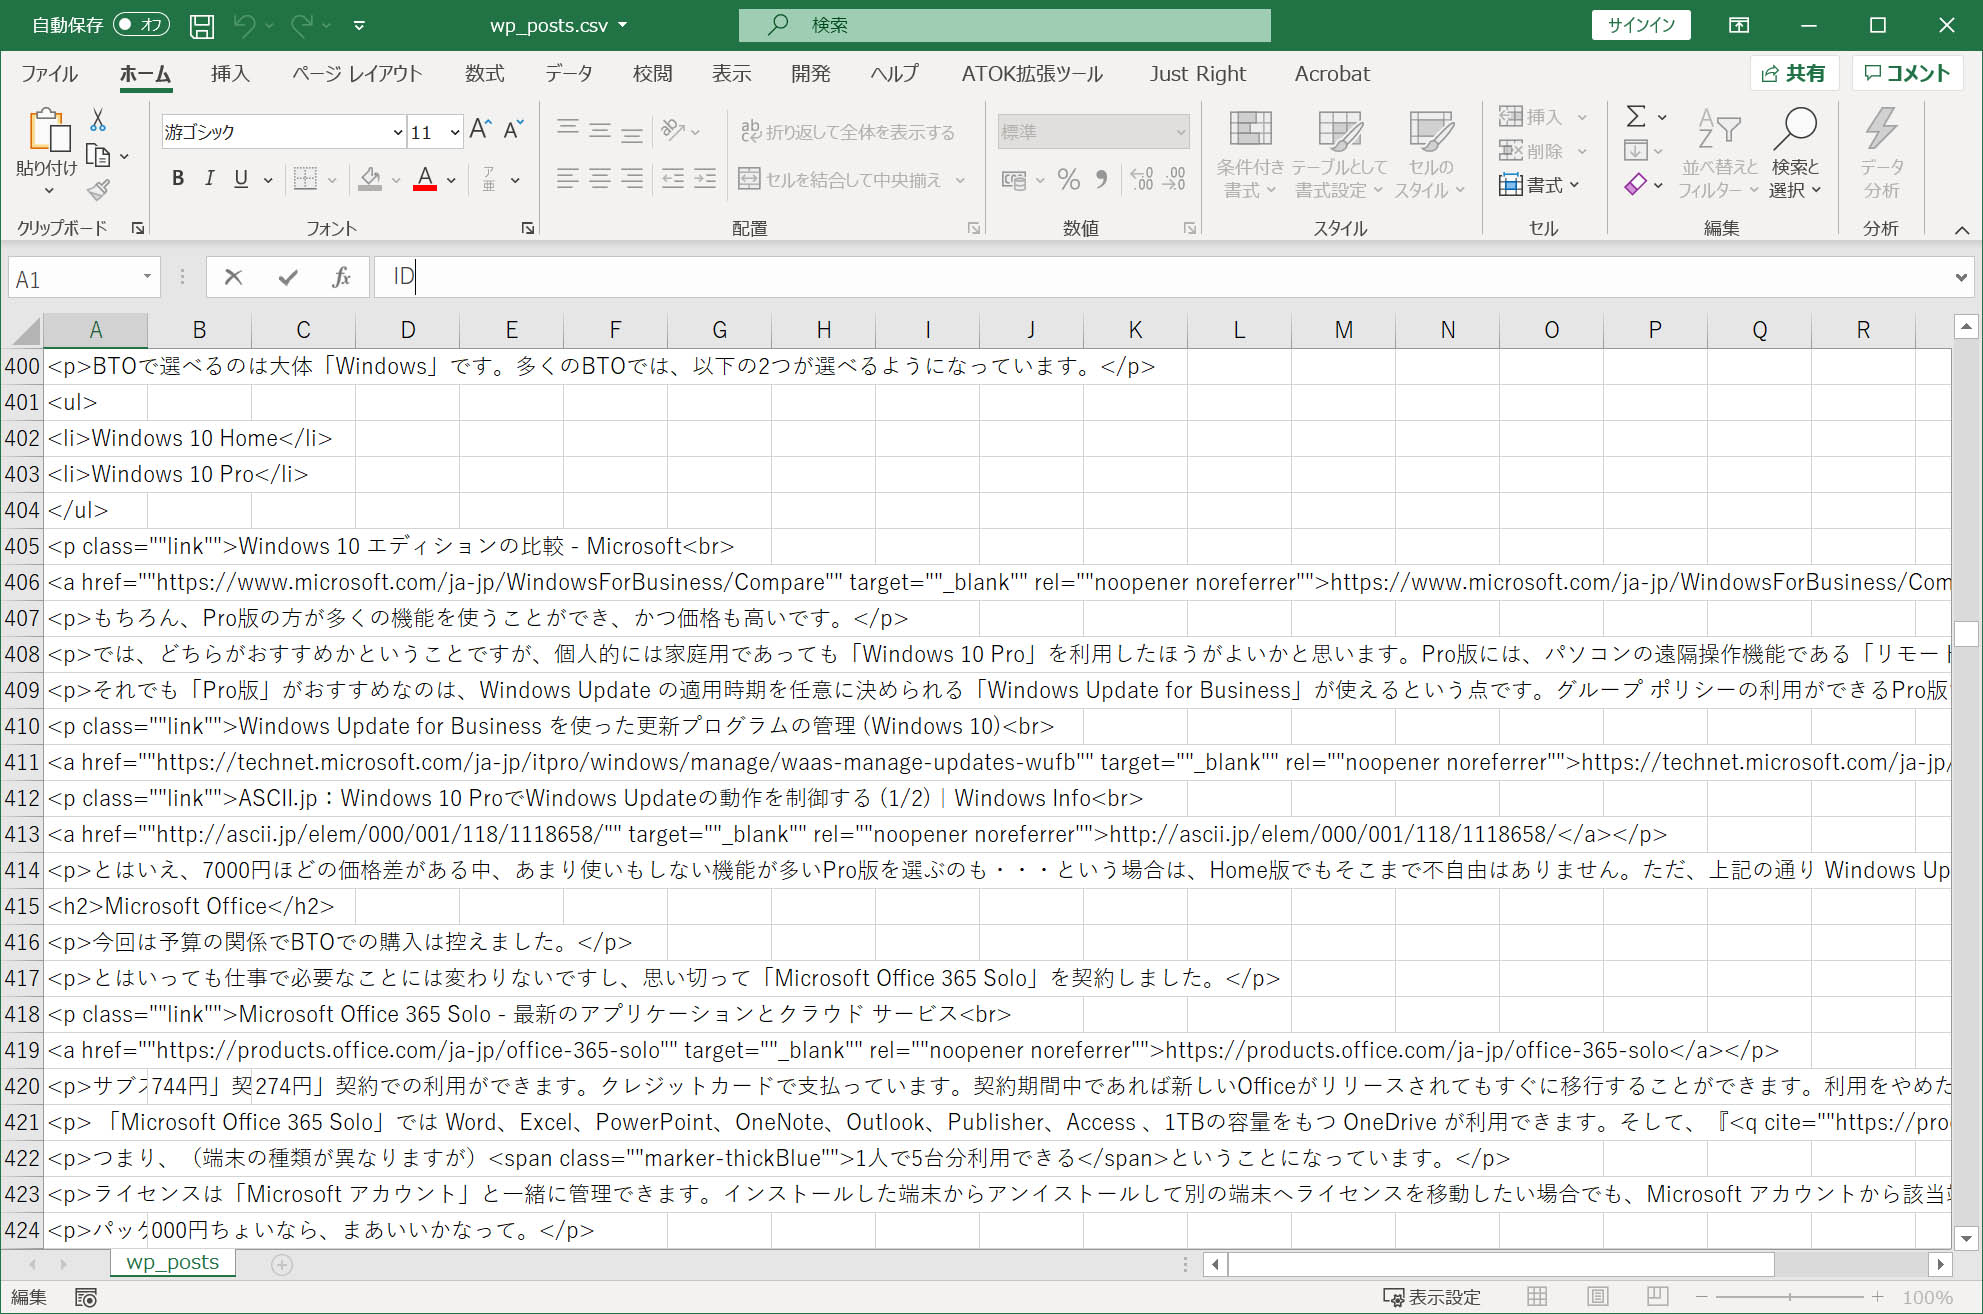Toggle the AutoSave switch
This screenshot has height=1314, width=1983.
pos(141,25)
